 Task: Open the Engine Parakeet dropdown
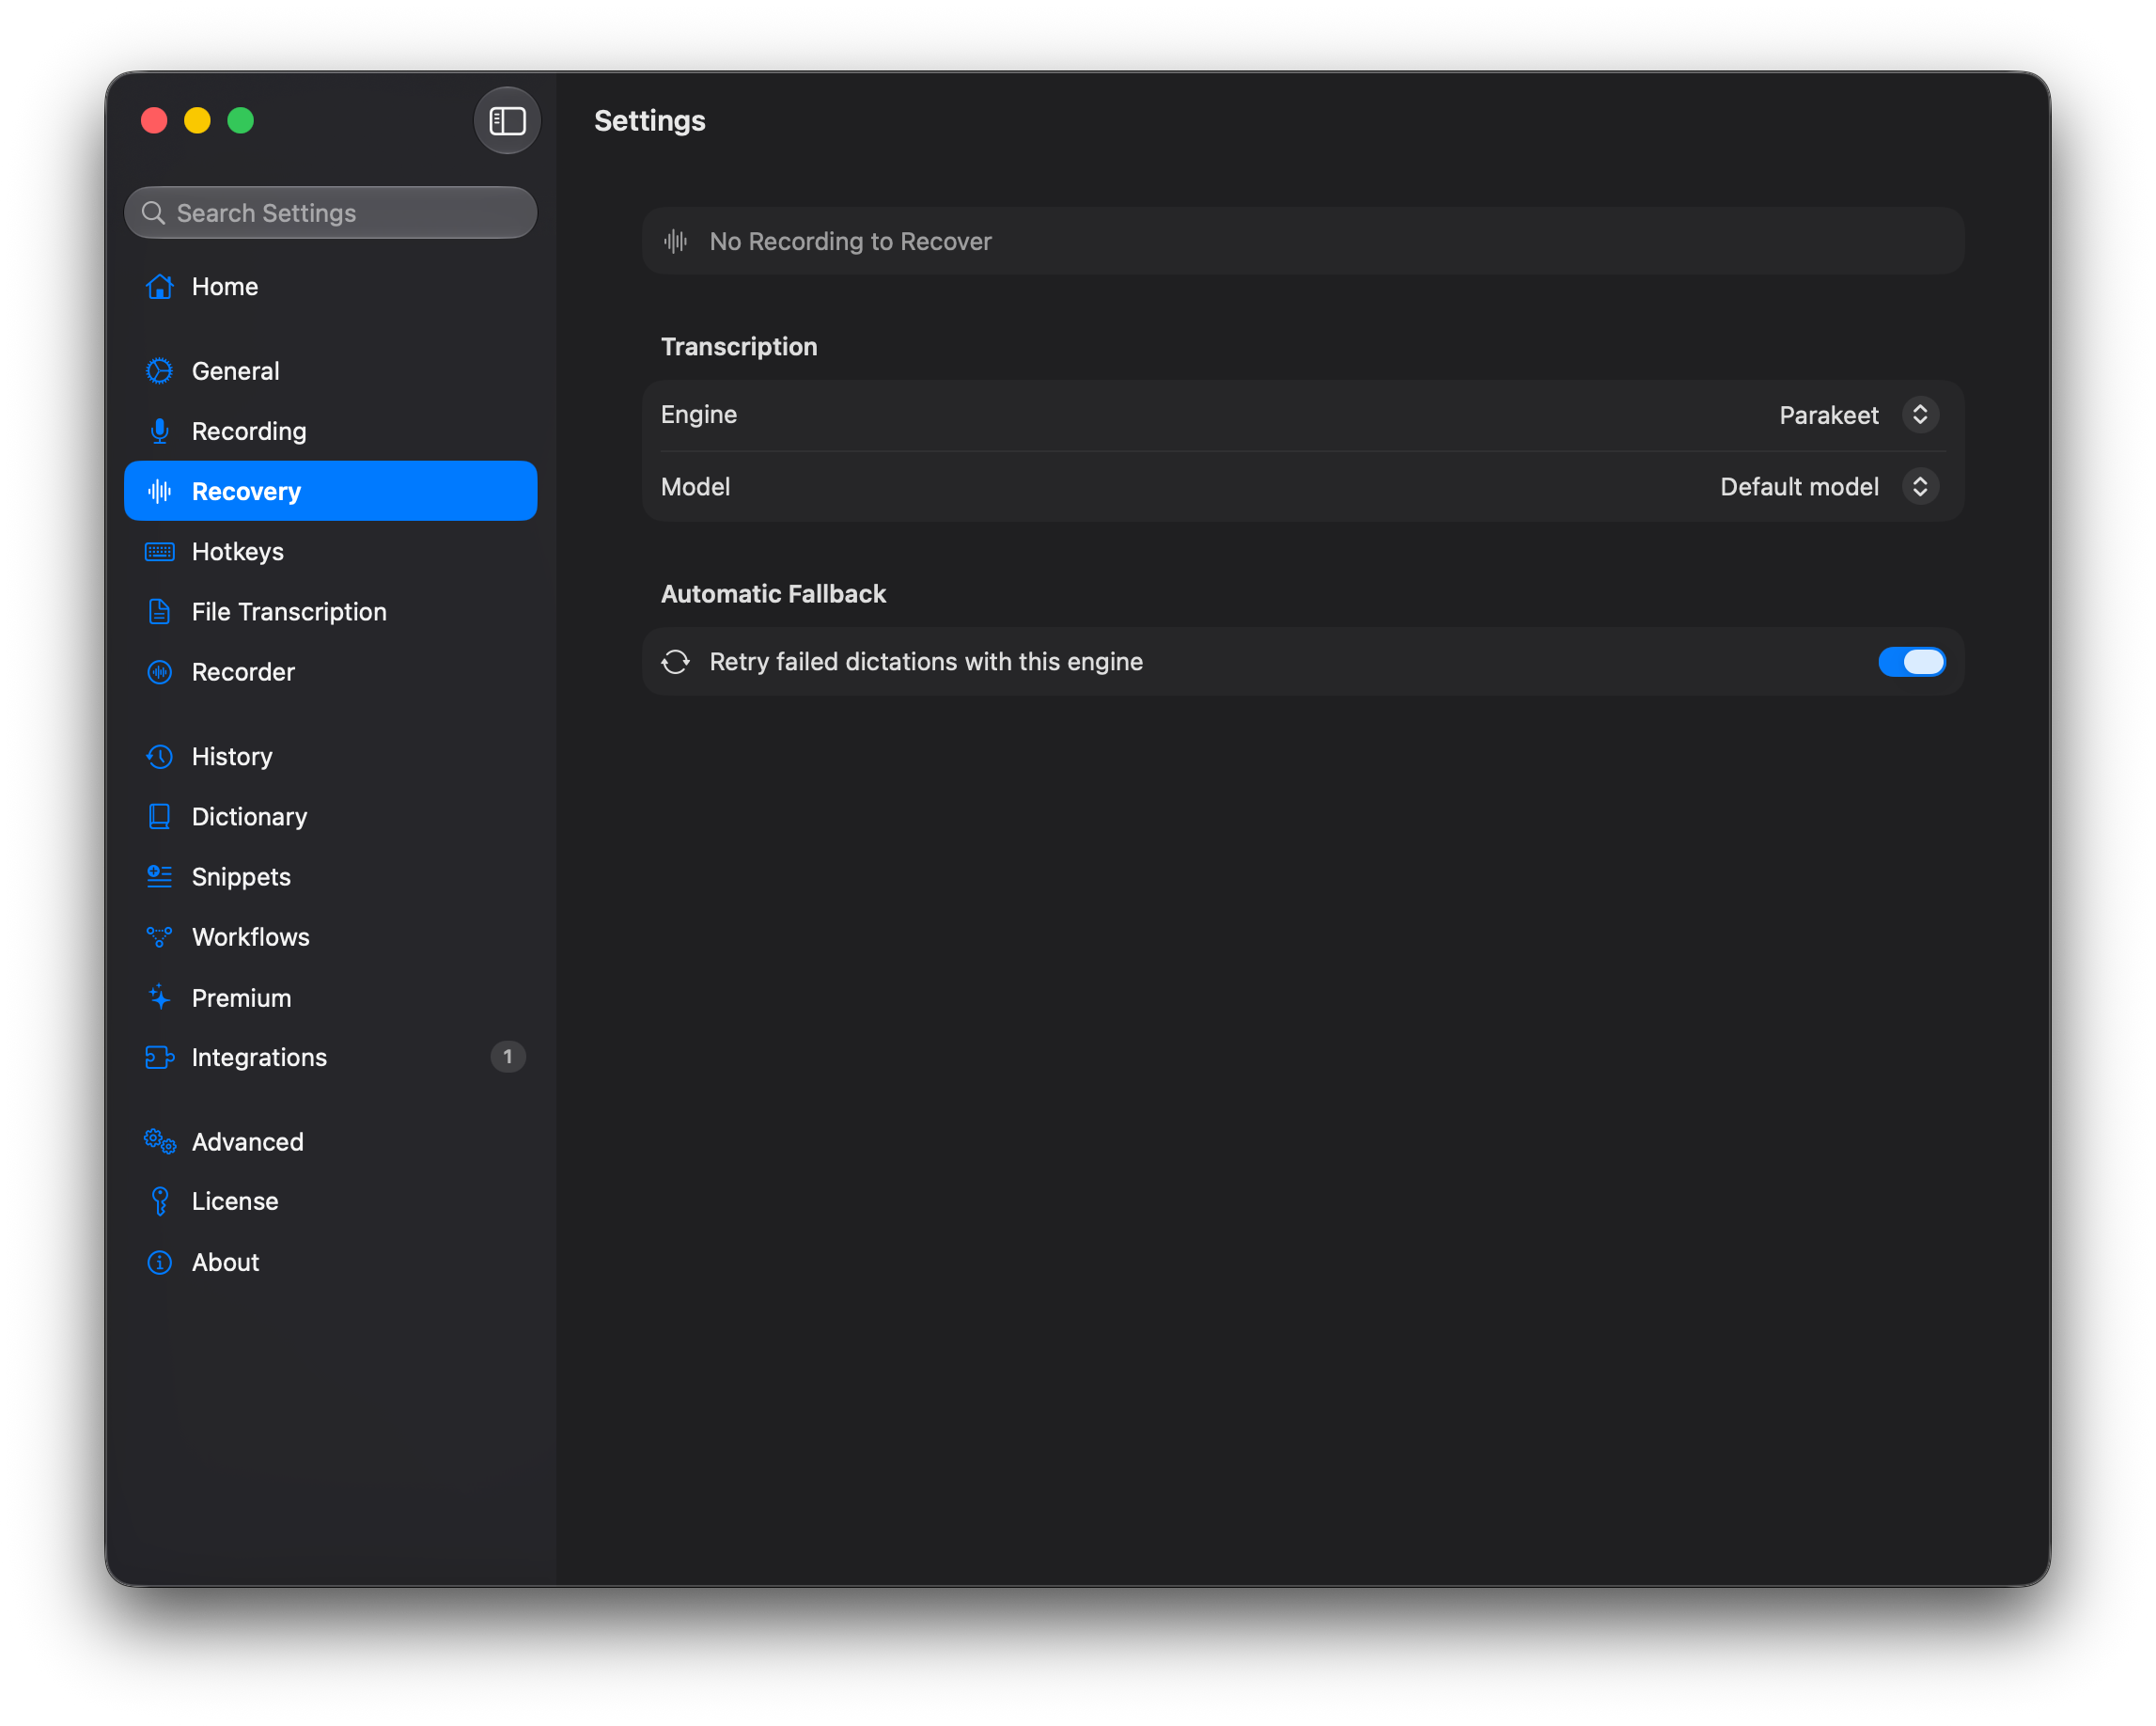pos(1858,415)
